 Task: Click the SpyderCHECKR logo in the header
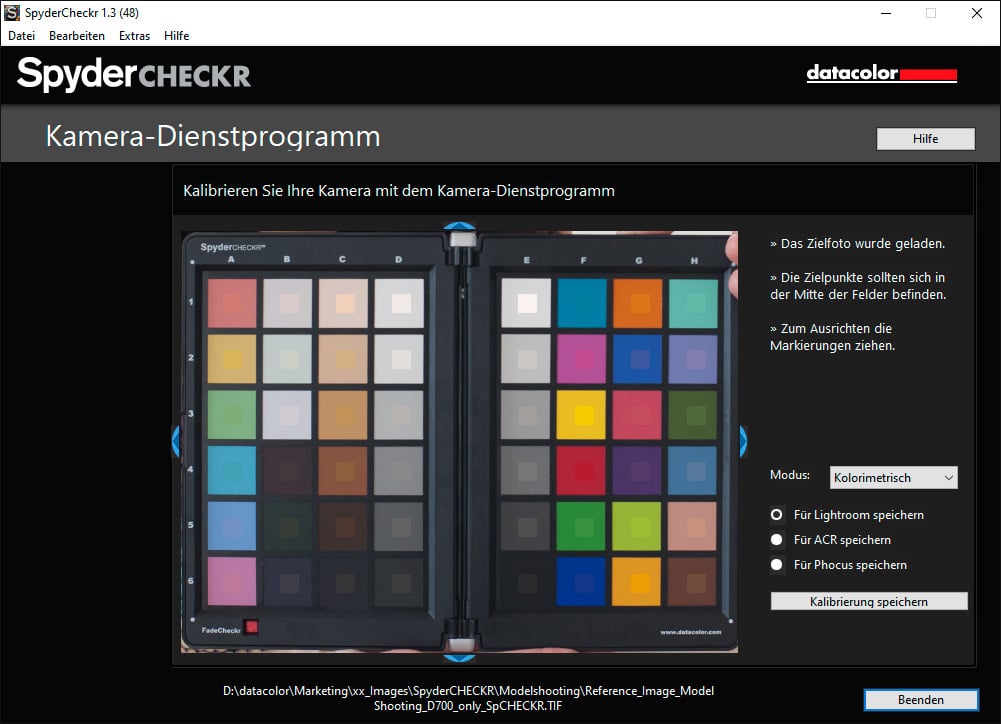133,75
